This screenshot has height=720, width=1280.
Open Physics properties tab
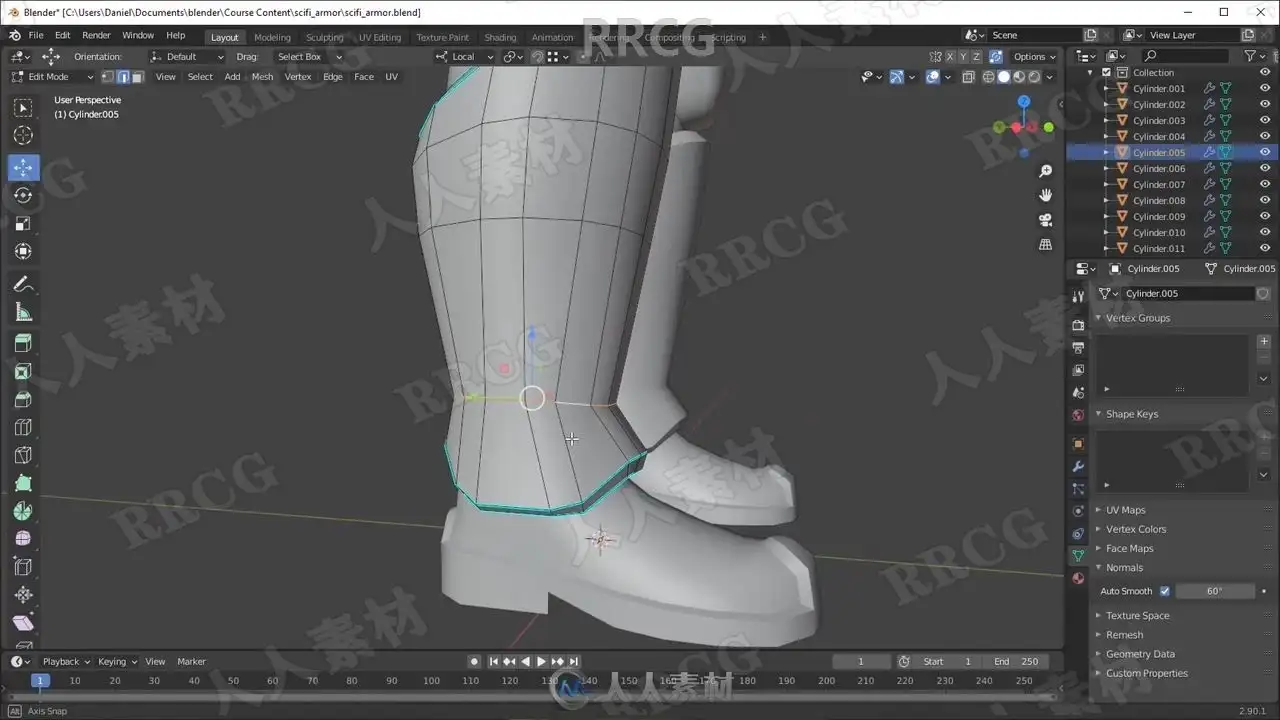click(x=1078, y=512)
